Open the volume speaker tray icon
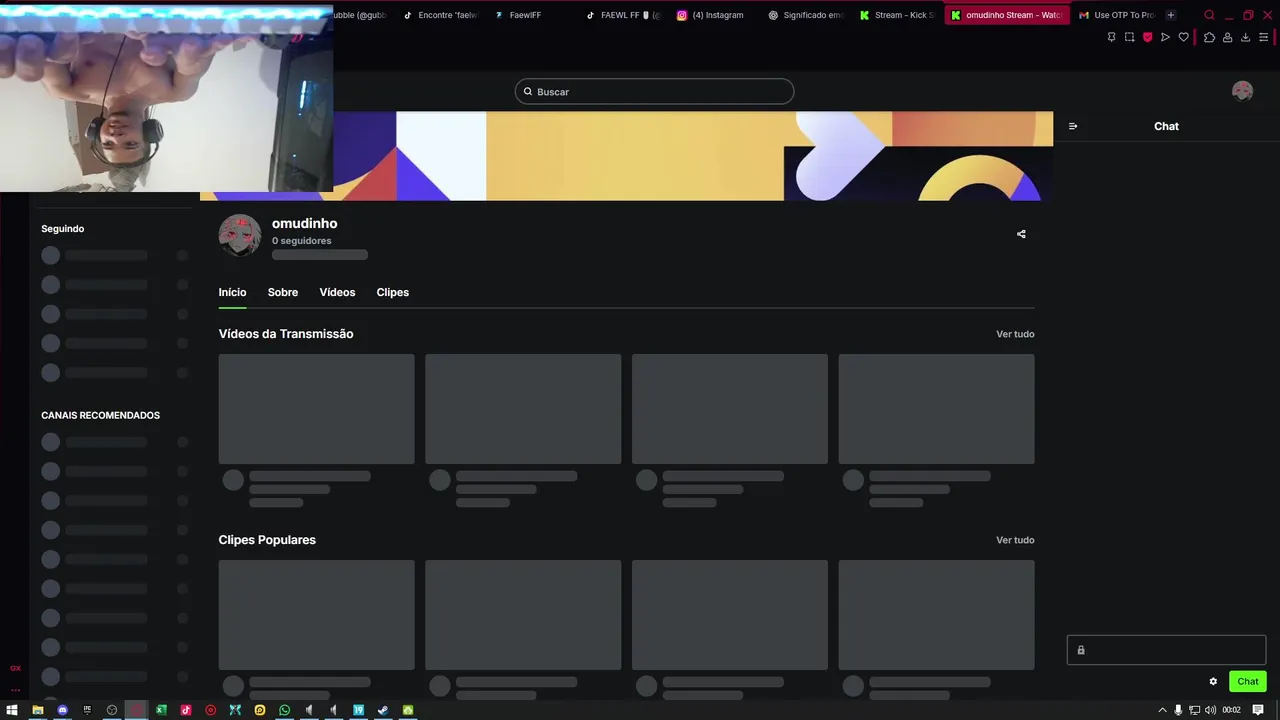The image size is (1280, 720). (x=1210, y=710)
